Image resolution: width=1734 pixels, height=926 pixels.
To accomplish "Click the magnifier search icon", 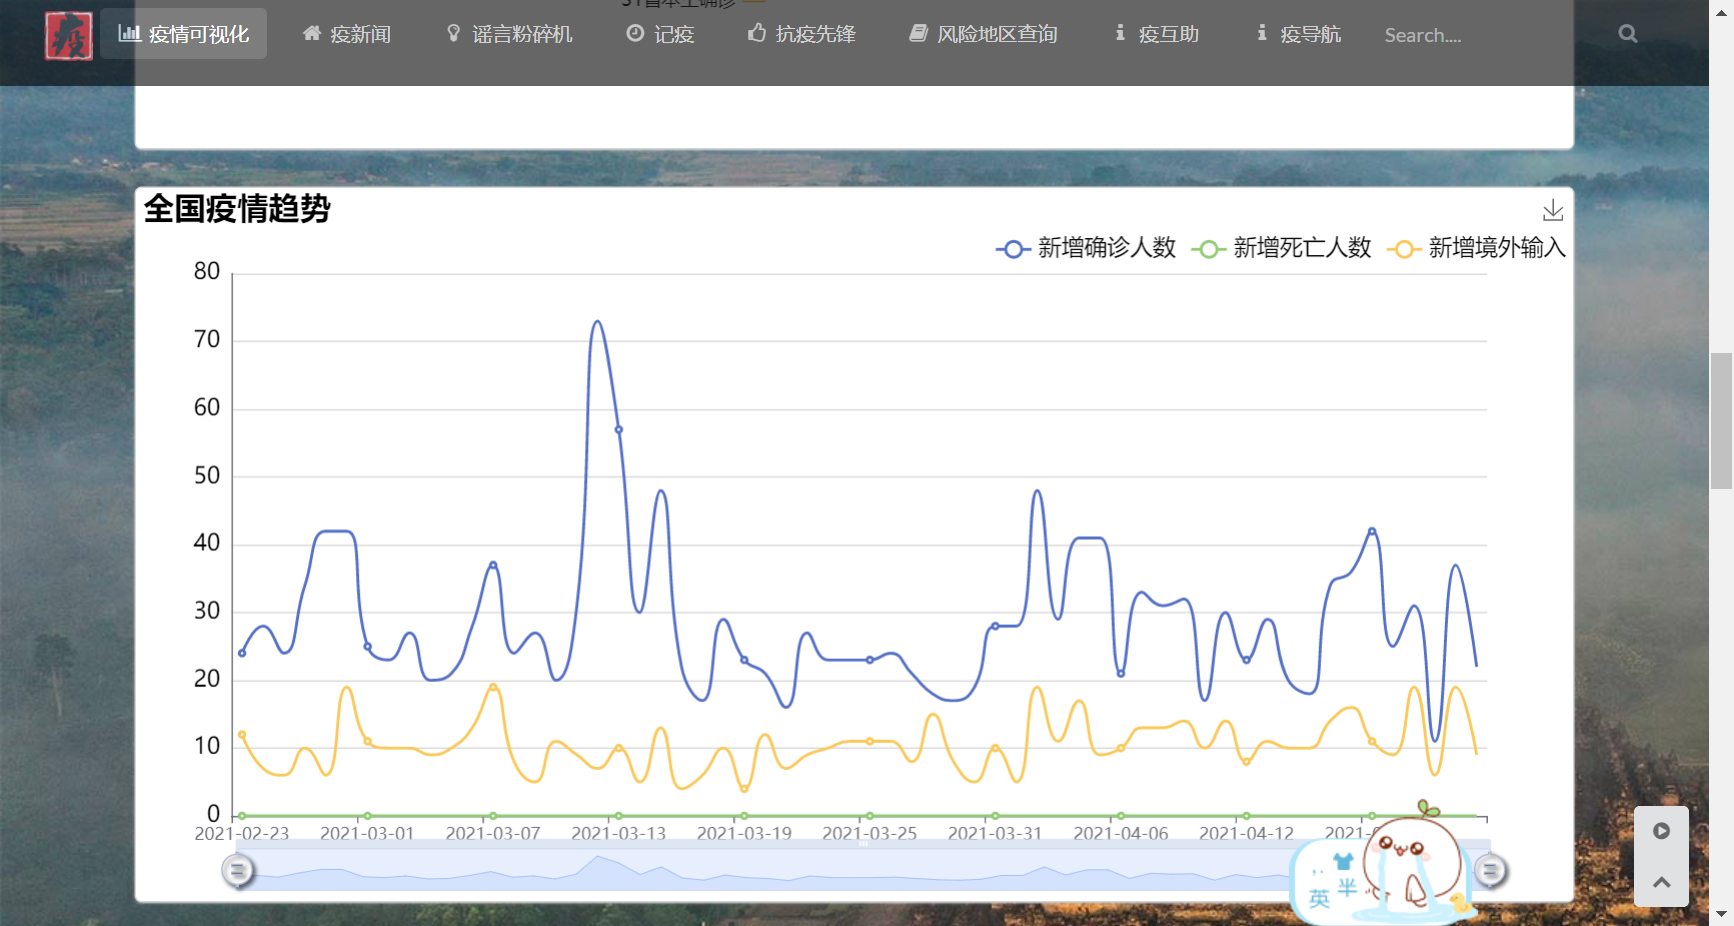I will click(x=1628, y=34).
